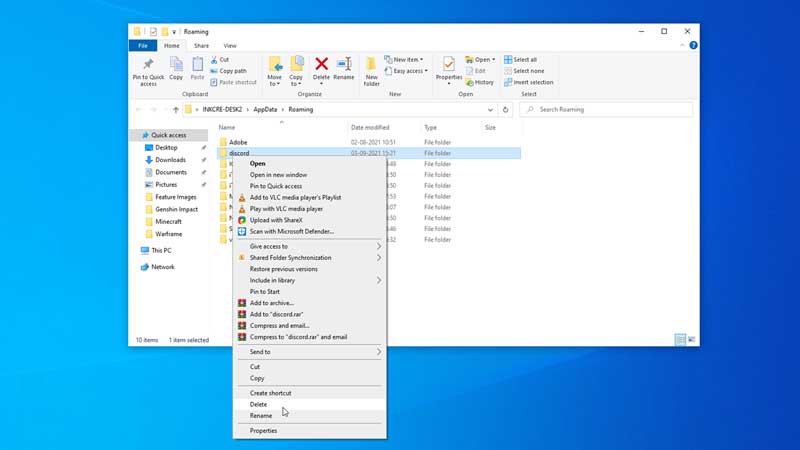Click the Up one level arrow
Screen dimensions: 800x450
point(176,110)
